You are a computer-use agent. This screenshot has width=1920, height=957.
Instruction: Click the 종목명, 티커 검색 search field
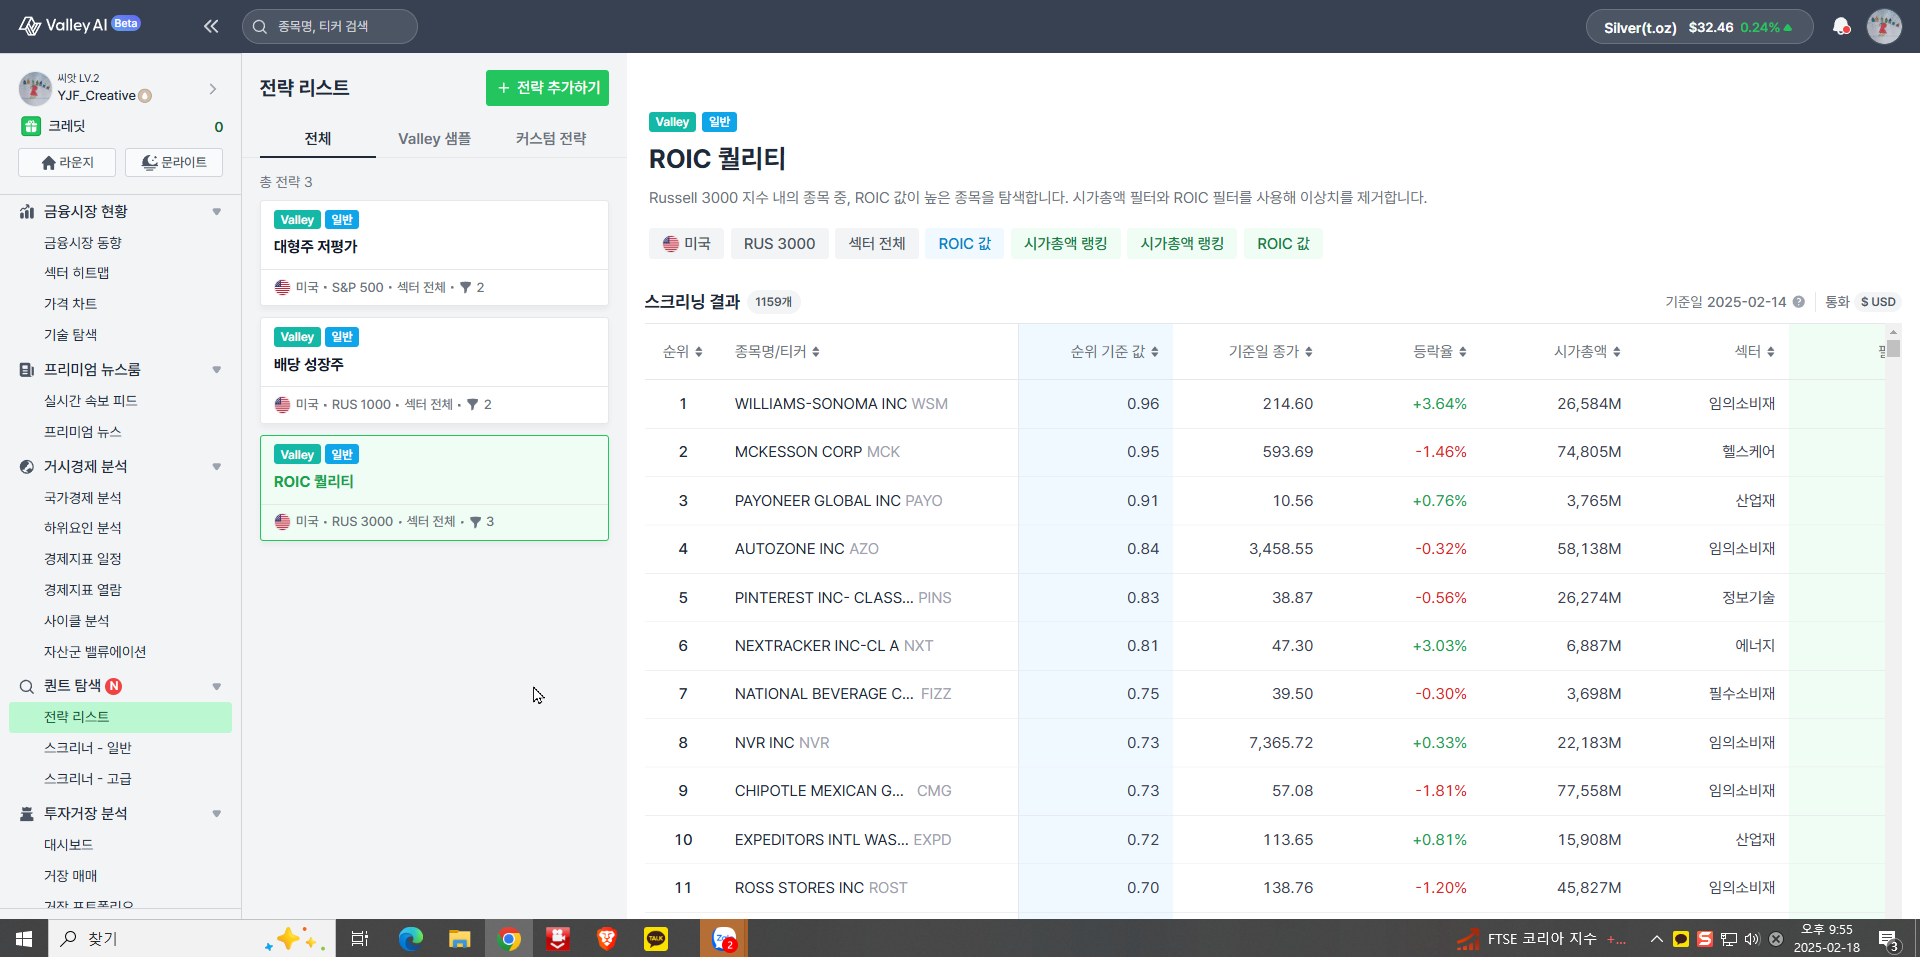[330, 27]
